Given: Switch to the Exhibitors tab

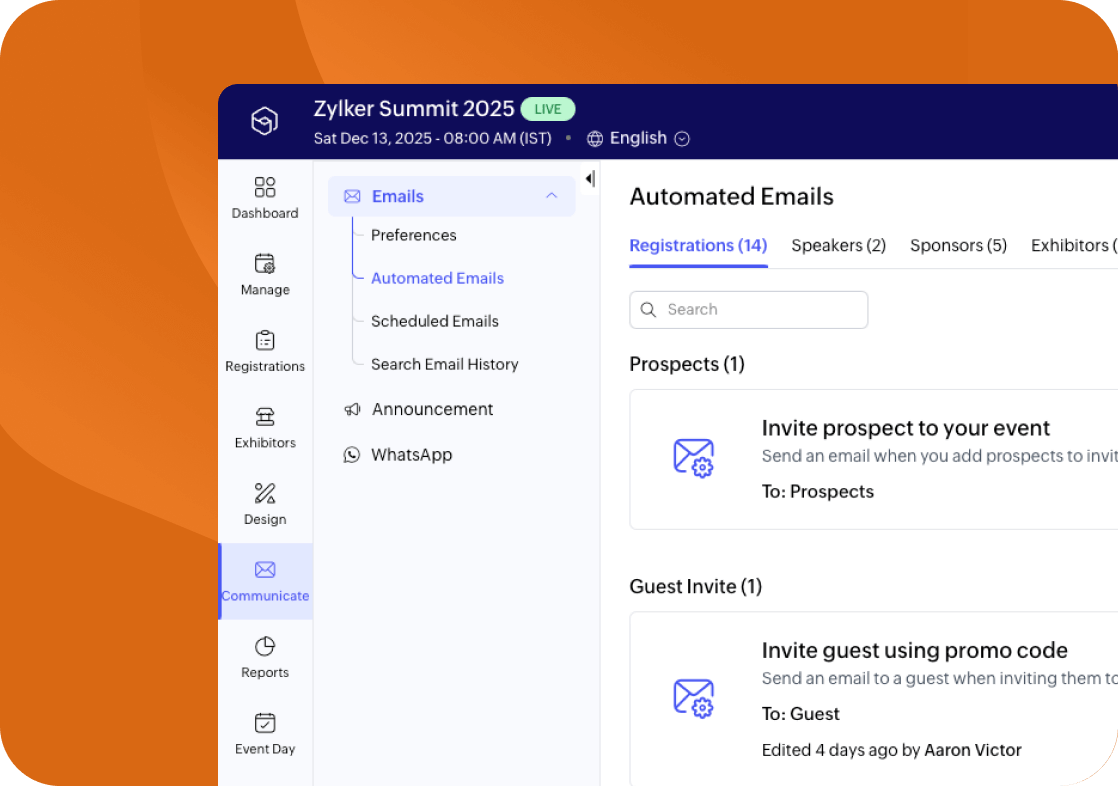Looking at the screenshot, I should tap(1074, 246).
